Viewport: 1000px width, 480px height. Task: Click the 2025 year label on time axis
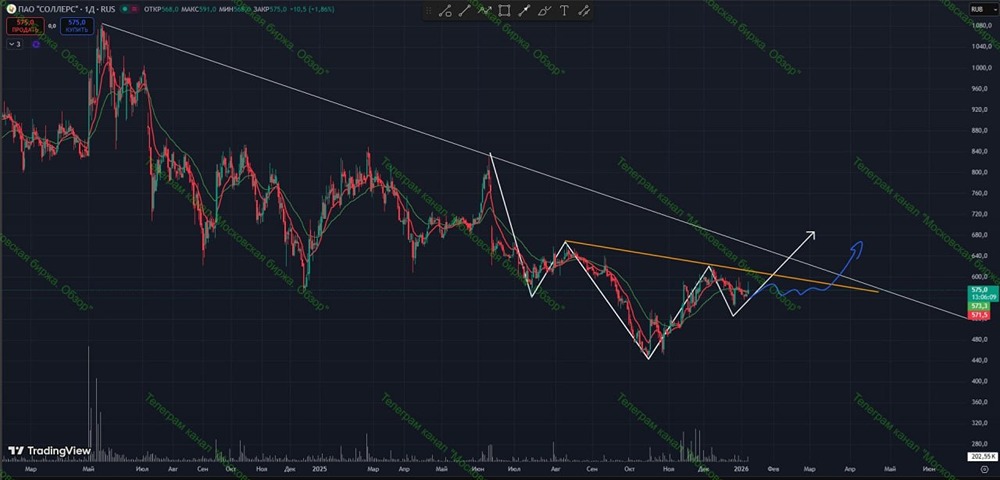[321, 468]
